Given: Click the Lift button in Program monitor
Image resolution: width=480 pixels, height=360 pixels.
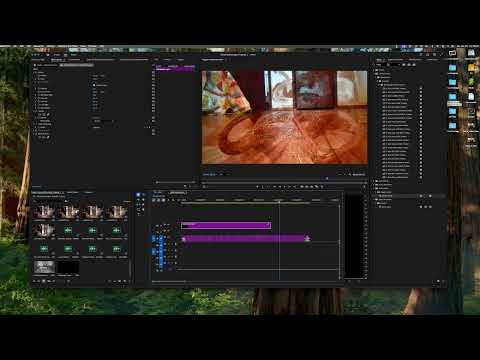Looking at the screenshot, I should [302, 187].
